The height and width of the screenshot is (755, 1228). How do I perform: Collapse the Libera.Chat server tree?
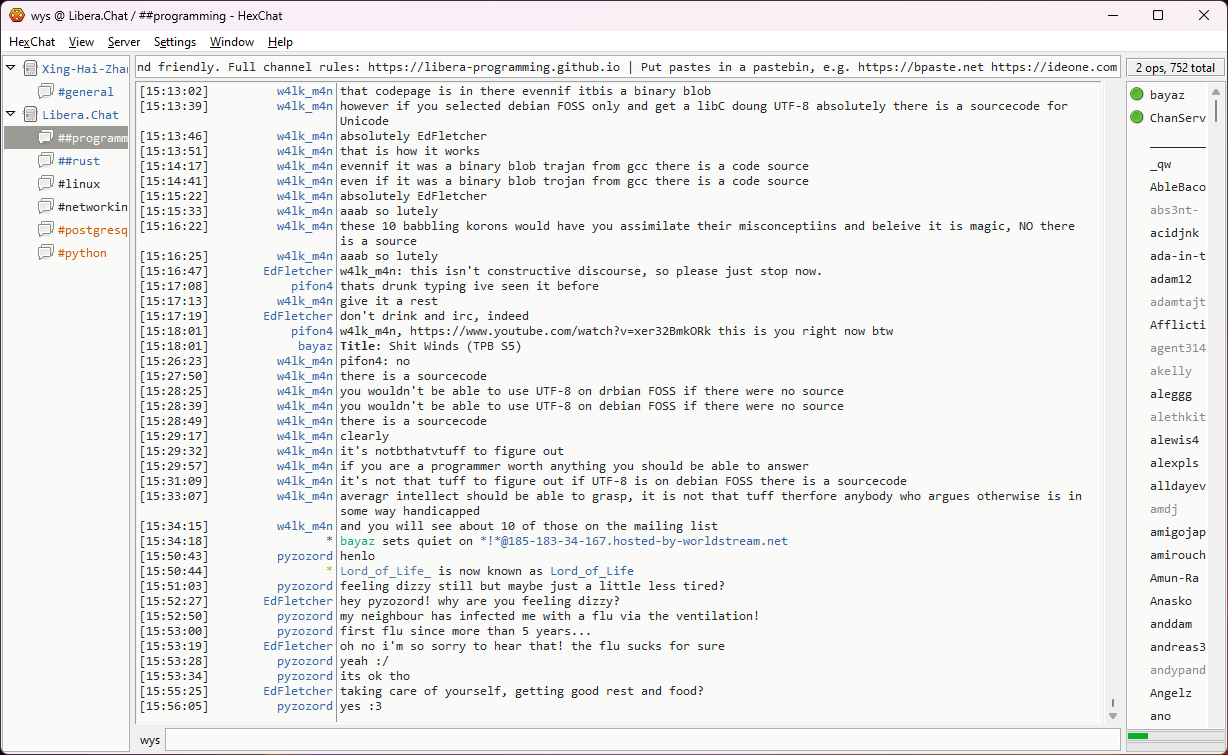11,115
